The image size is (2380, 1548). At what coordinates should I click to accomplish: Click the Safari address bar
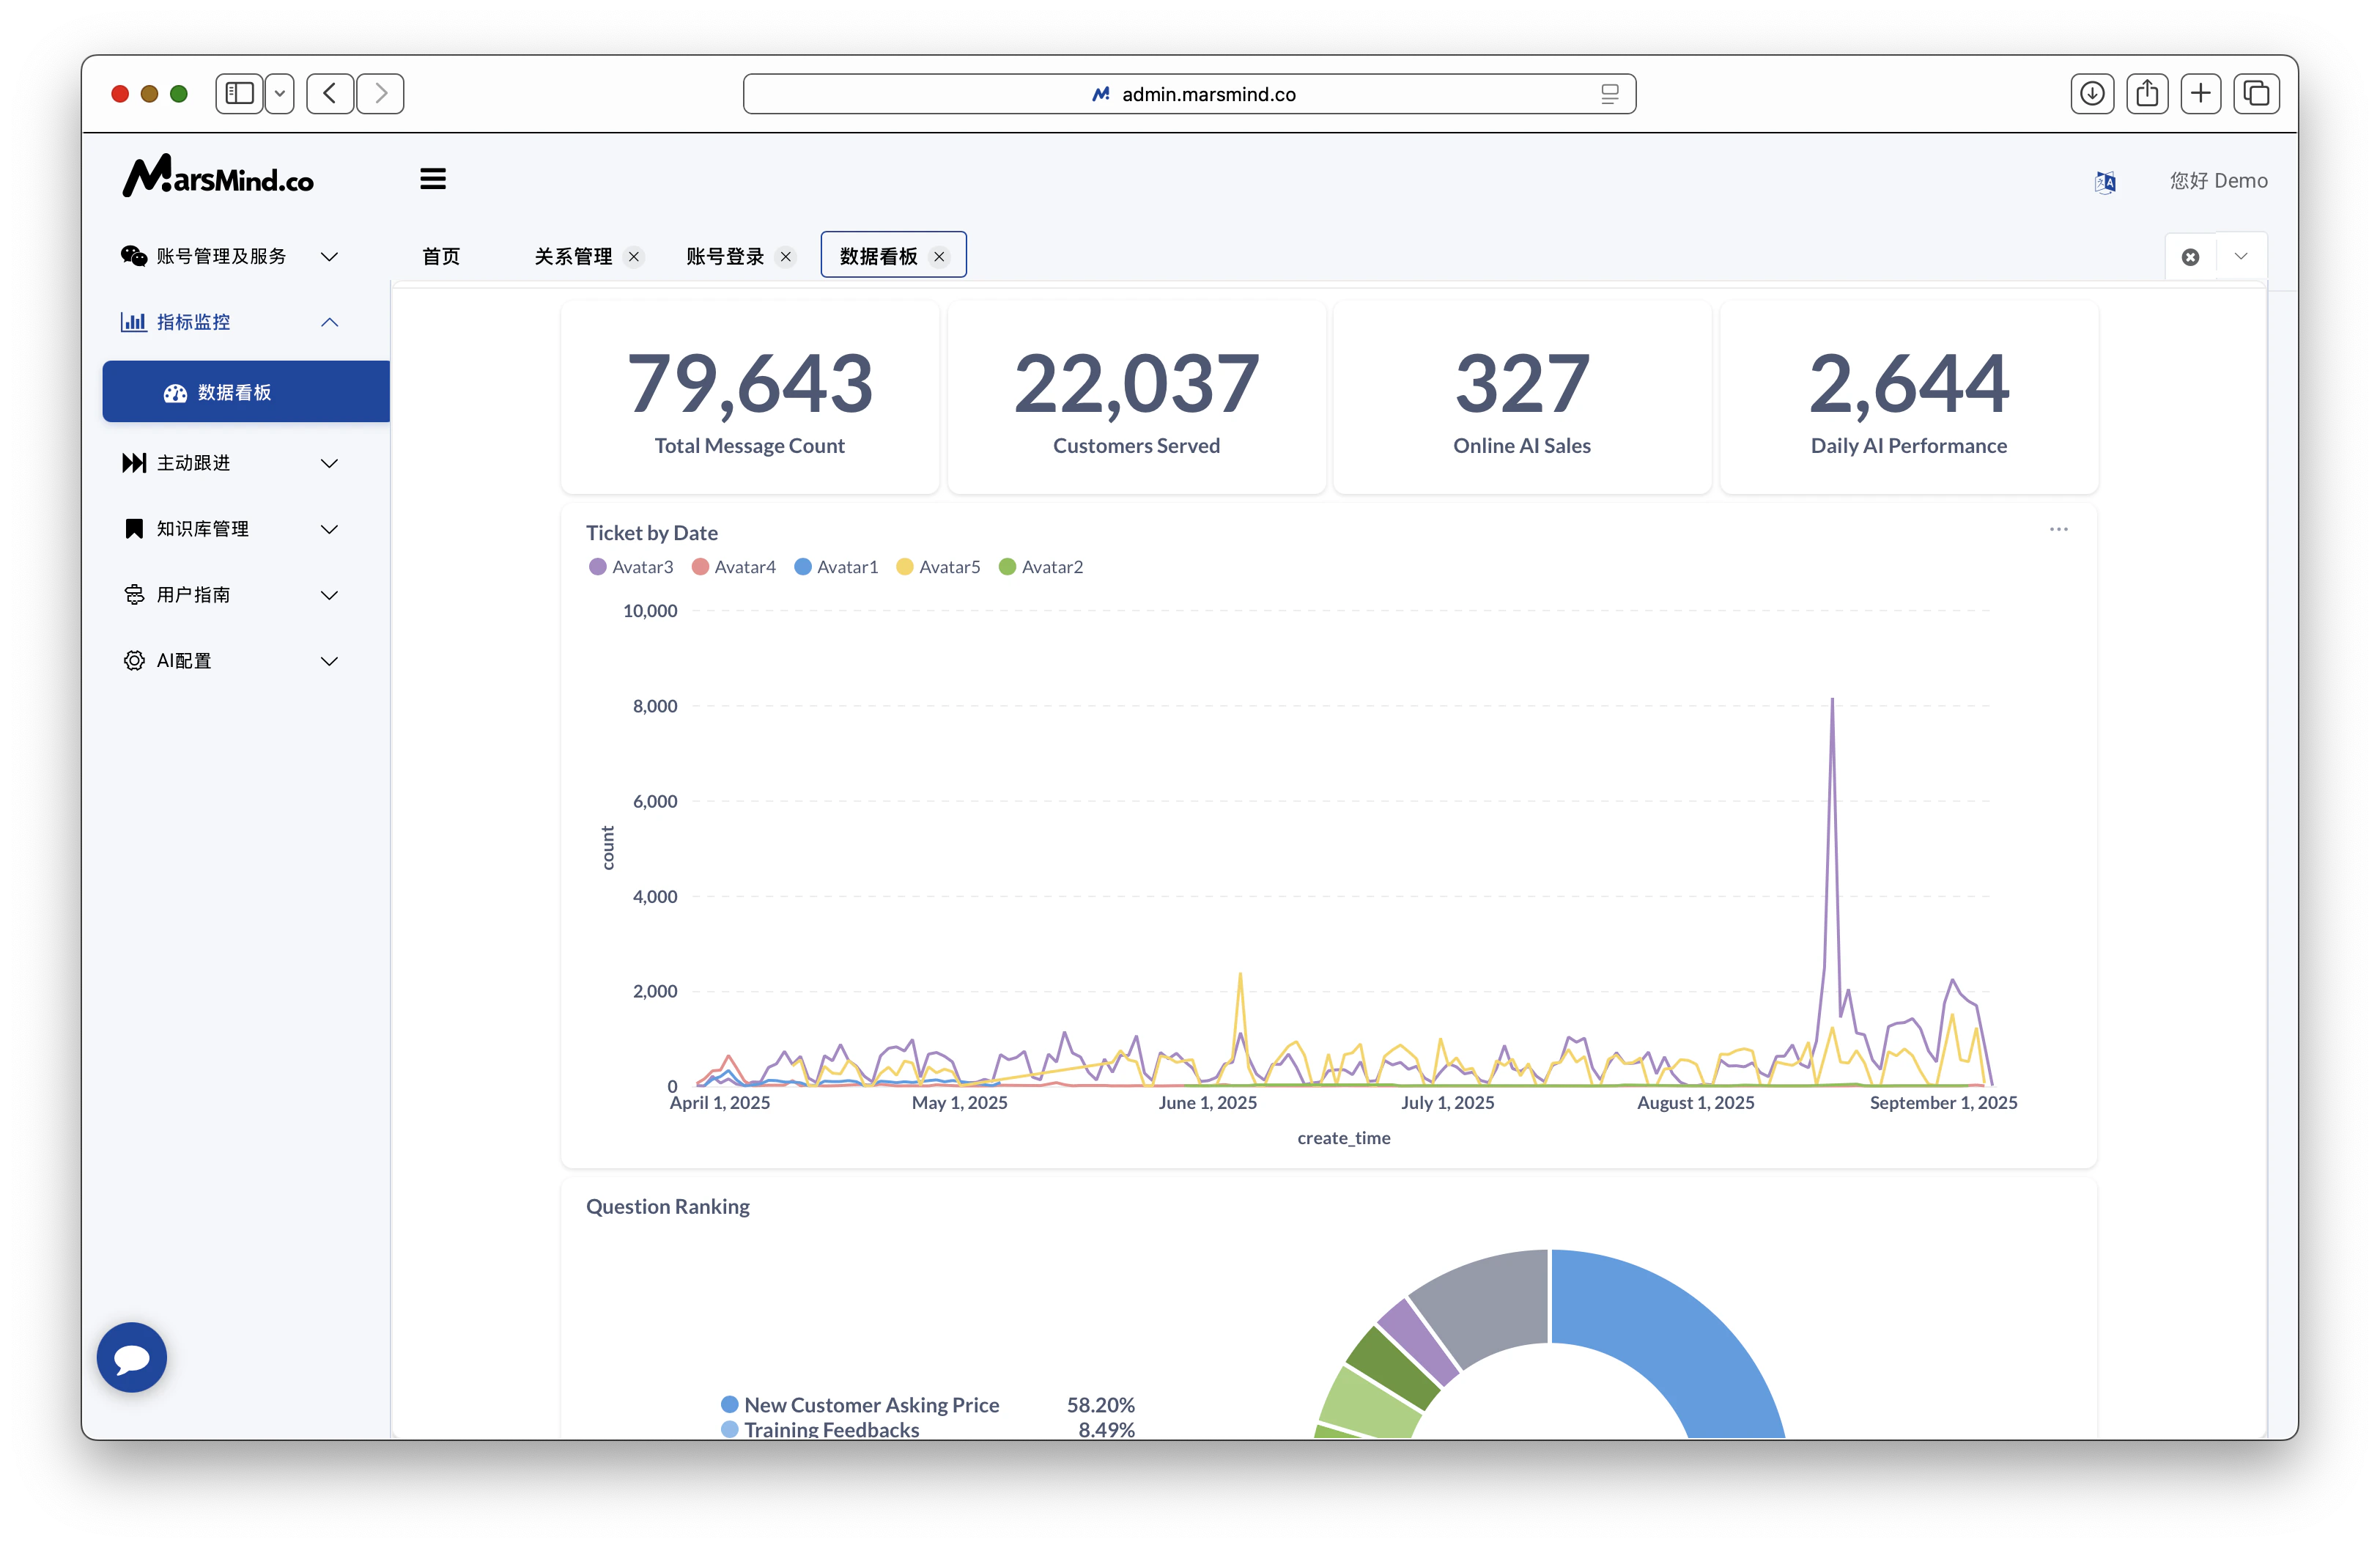(x=1189, y=94)
